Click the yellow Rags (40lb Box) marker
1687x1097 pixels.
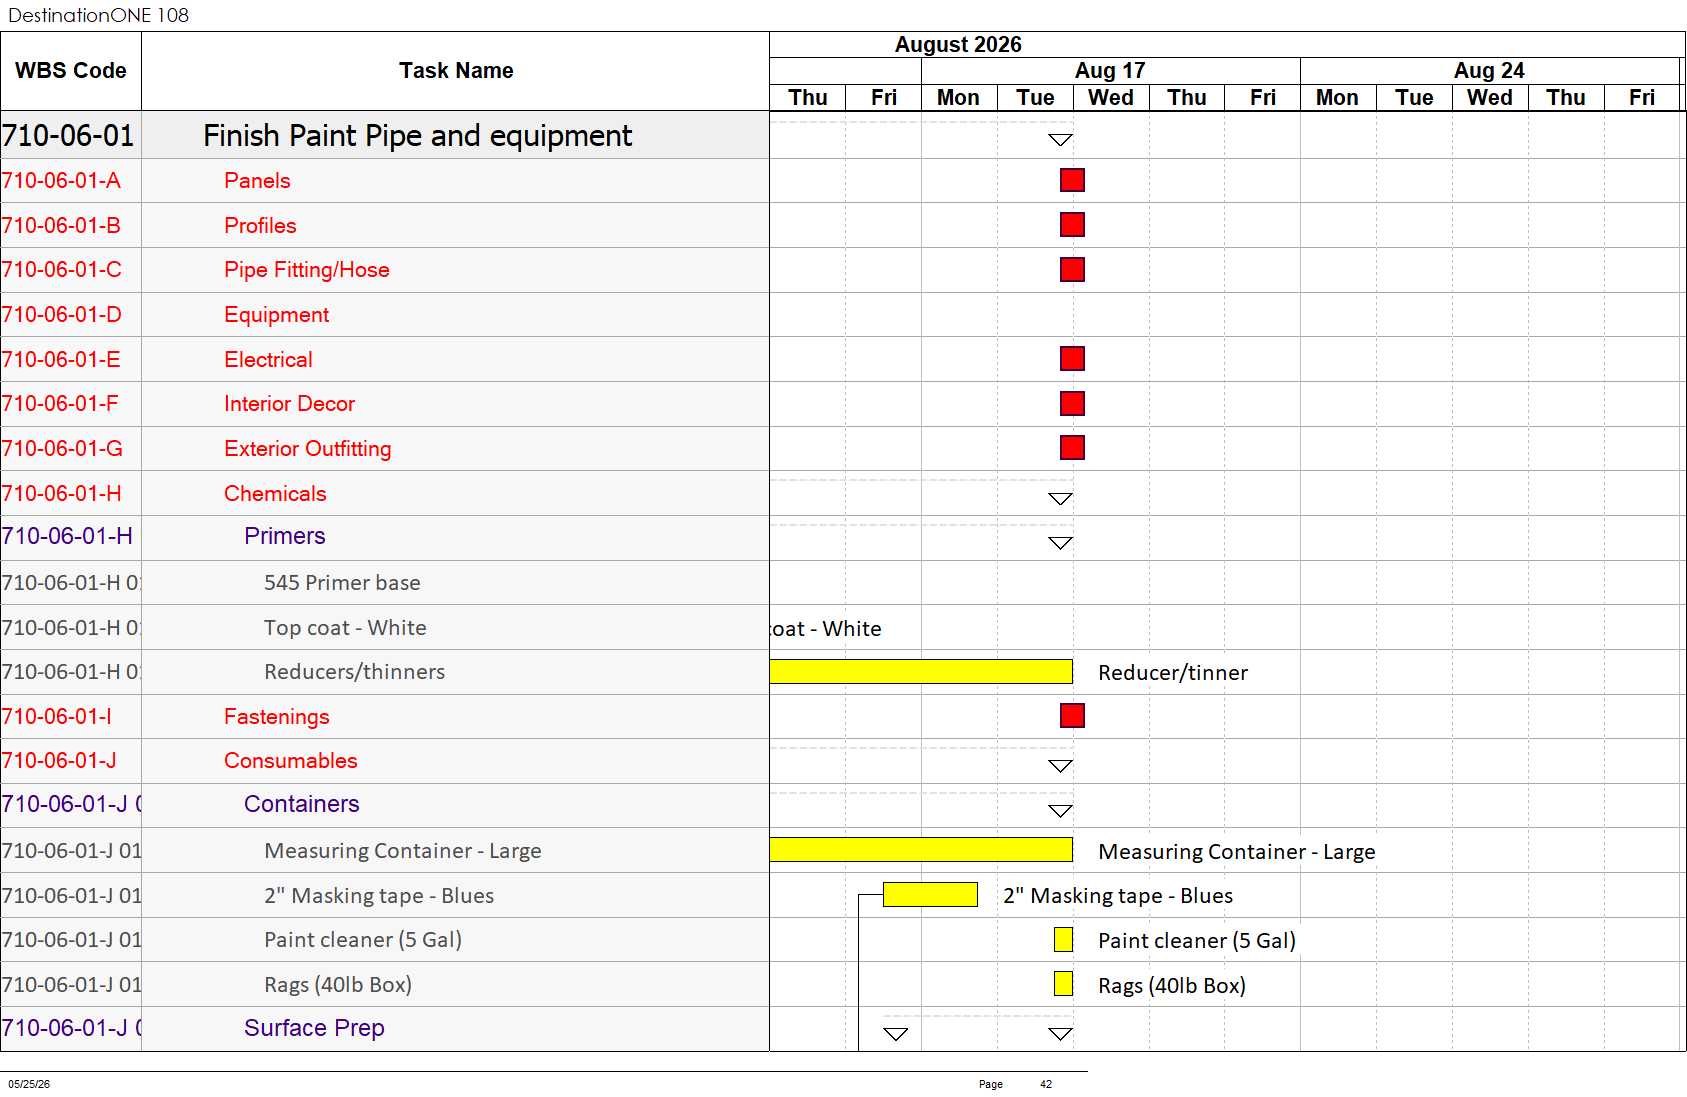pos(1063,984)
